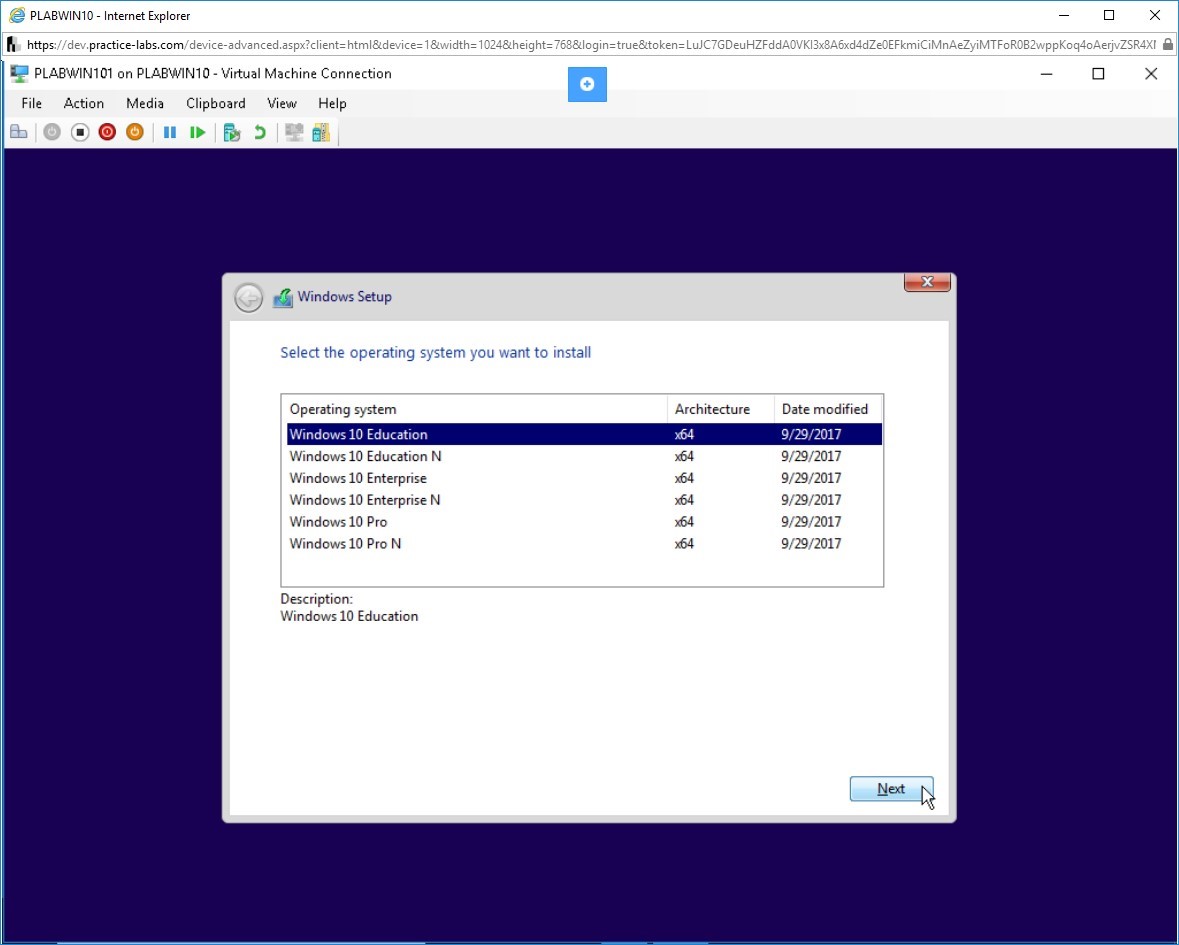Open the Clipboard menu

pos(216,104)
